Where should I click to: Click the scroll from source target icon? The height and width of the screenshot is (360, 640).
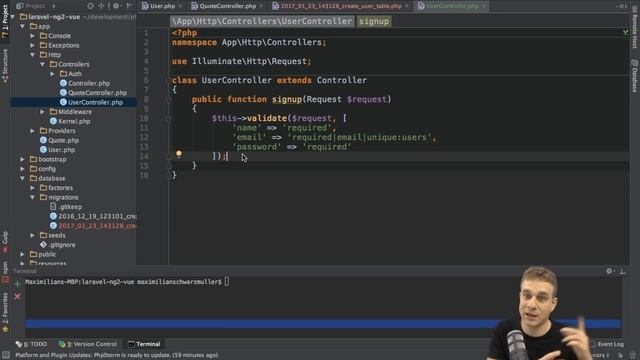coord(91,6)
